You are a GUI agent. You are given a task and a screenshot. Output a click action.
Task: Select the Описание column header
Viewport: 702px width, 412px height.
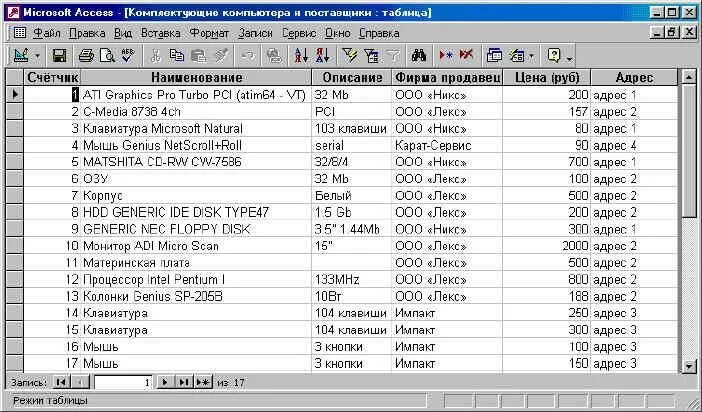352,77
